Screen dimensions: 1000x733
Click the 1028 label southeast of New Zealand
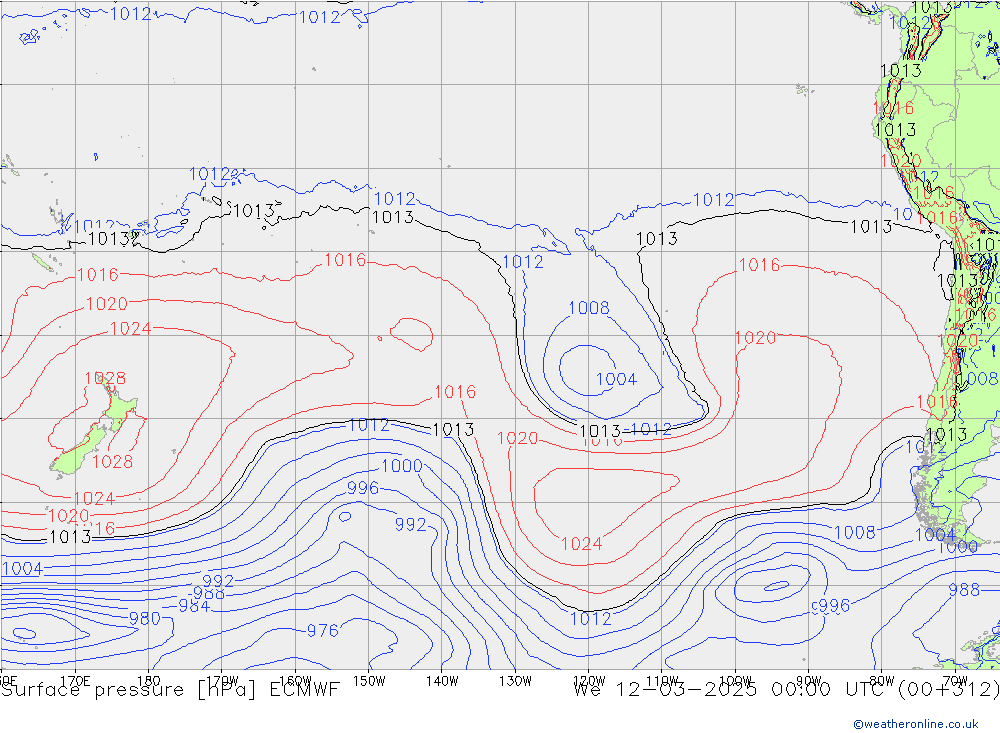(x=112, y=461)
